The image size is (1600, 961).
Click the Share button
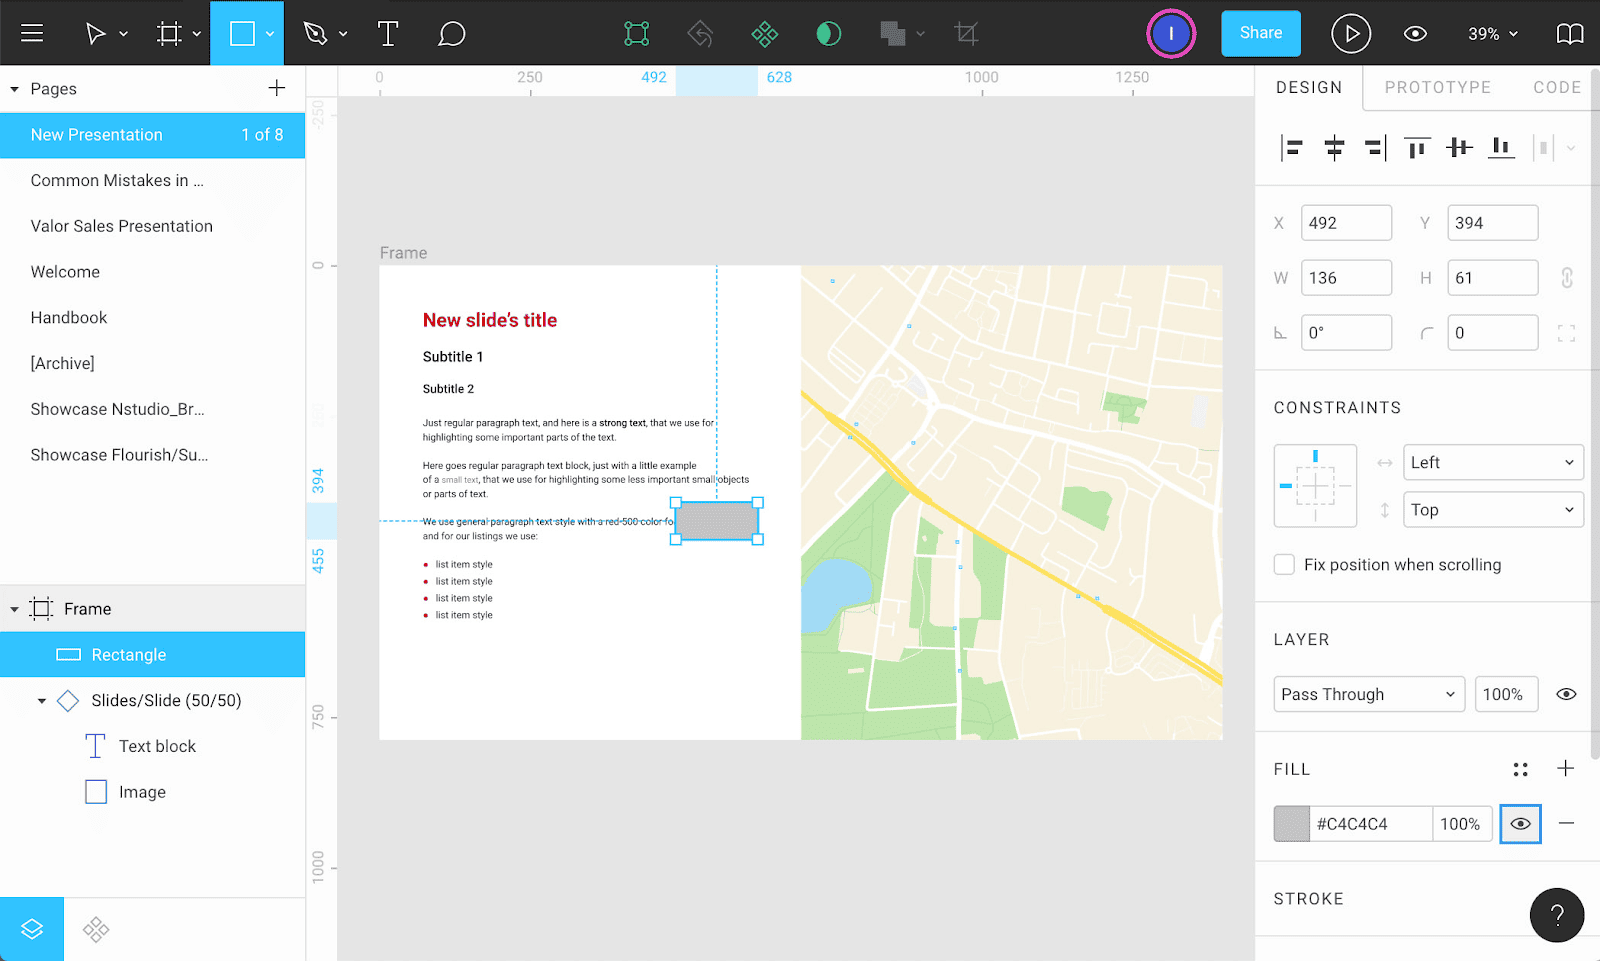pyautogui.click(x=1260, y=33)
